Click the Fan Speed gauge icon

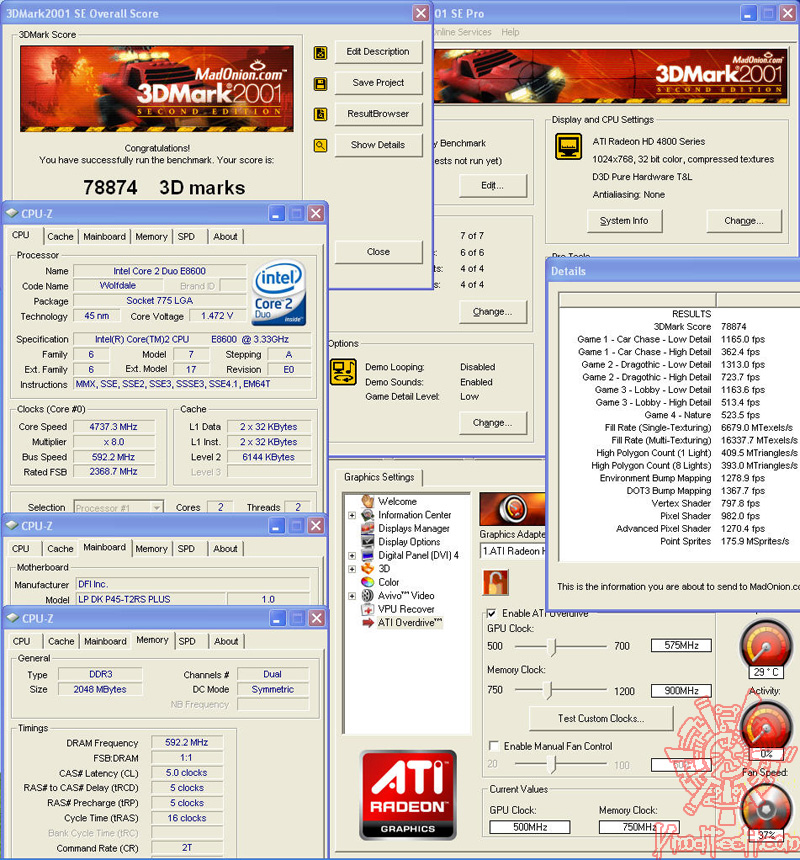766,811
